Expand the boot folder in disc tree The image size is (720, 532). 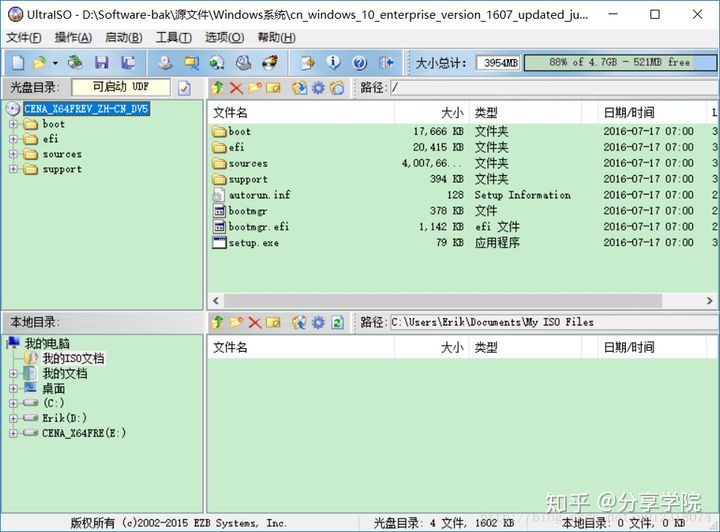13,124
